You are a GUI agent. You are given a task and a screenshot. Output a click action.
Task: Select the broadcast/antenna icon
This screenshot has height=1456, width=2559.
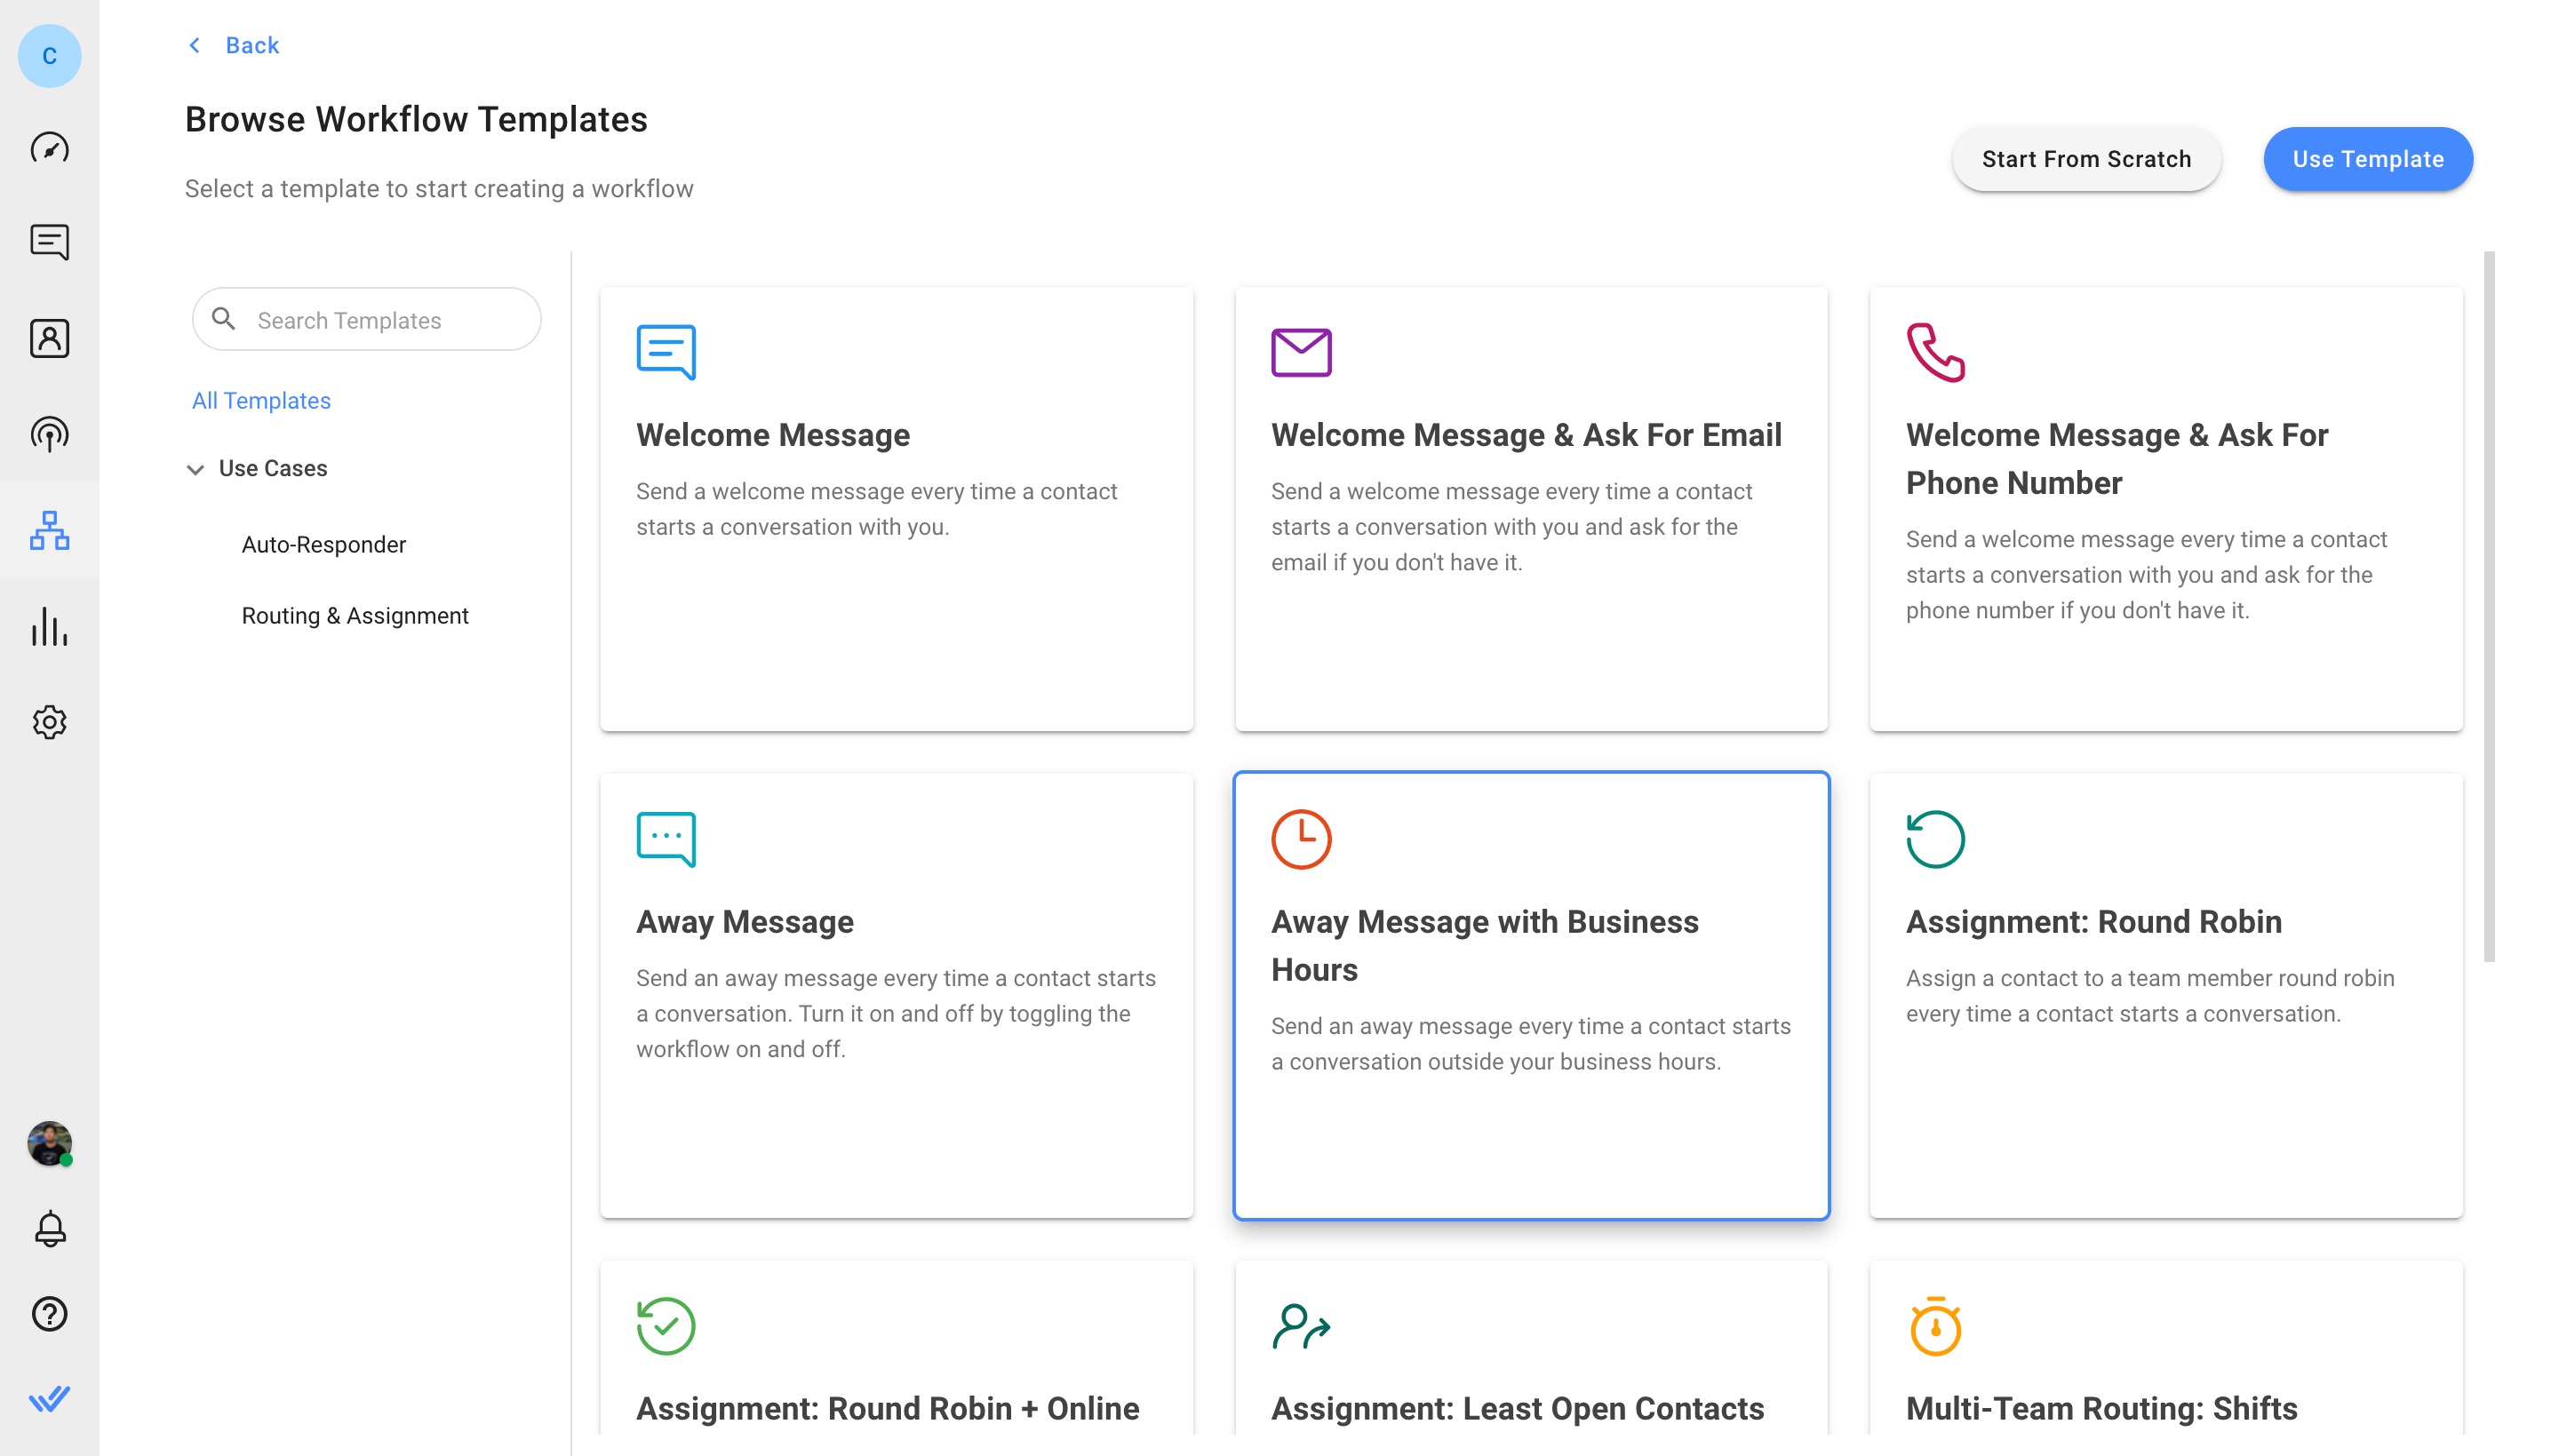point(49,434)
